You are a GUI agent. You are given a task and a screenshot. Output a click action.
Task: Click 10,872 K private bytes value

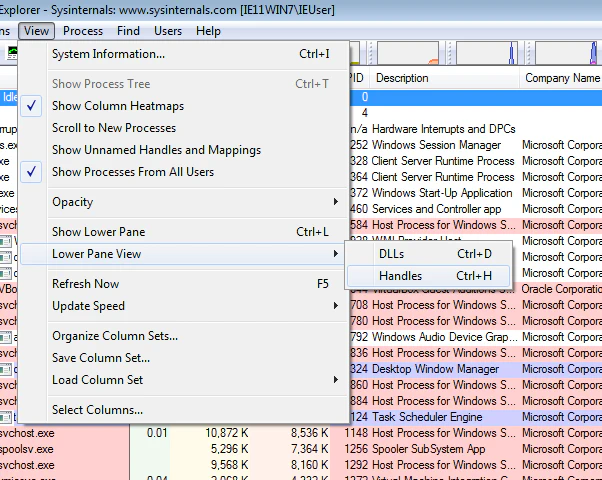pos(227,433)
